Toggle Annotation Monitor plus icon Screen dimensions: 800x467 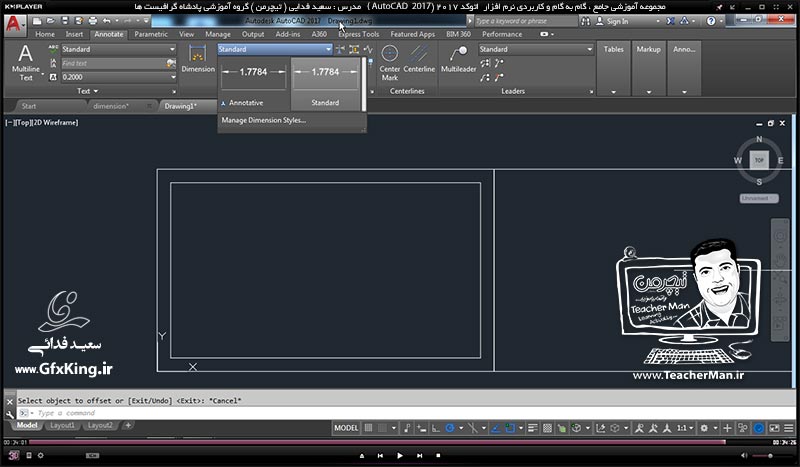tap(728, 428)
